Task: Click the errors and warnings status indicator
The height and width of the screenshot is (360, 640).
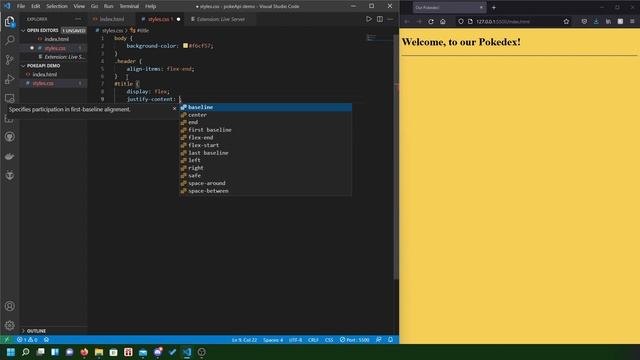Action: [x=27, y=340]
